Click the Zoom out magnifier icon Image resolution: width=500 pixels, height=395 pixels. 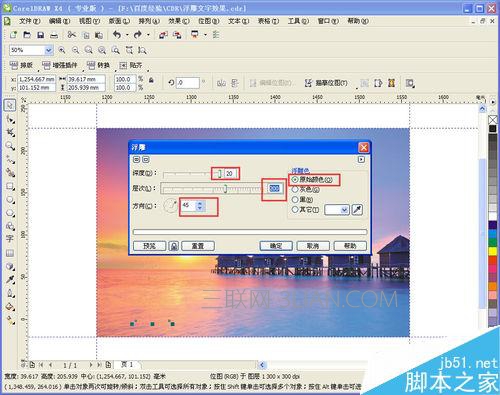[76, 50]
